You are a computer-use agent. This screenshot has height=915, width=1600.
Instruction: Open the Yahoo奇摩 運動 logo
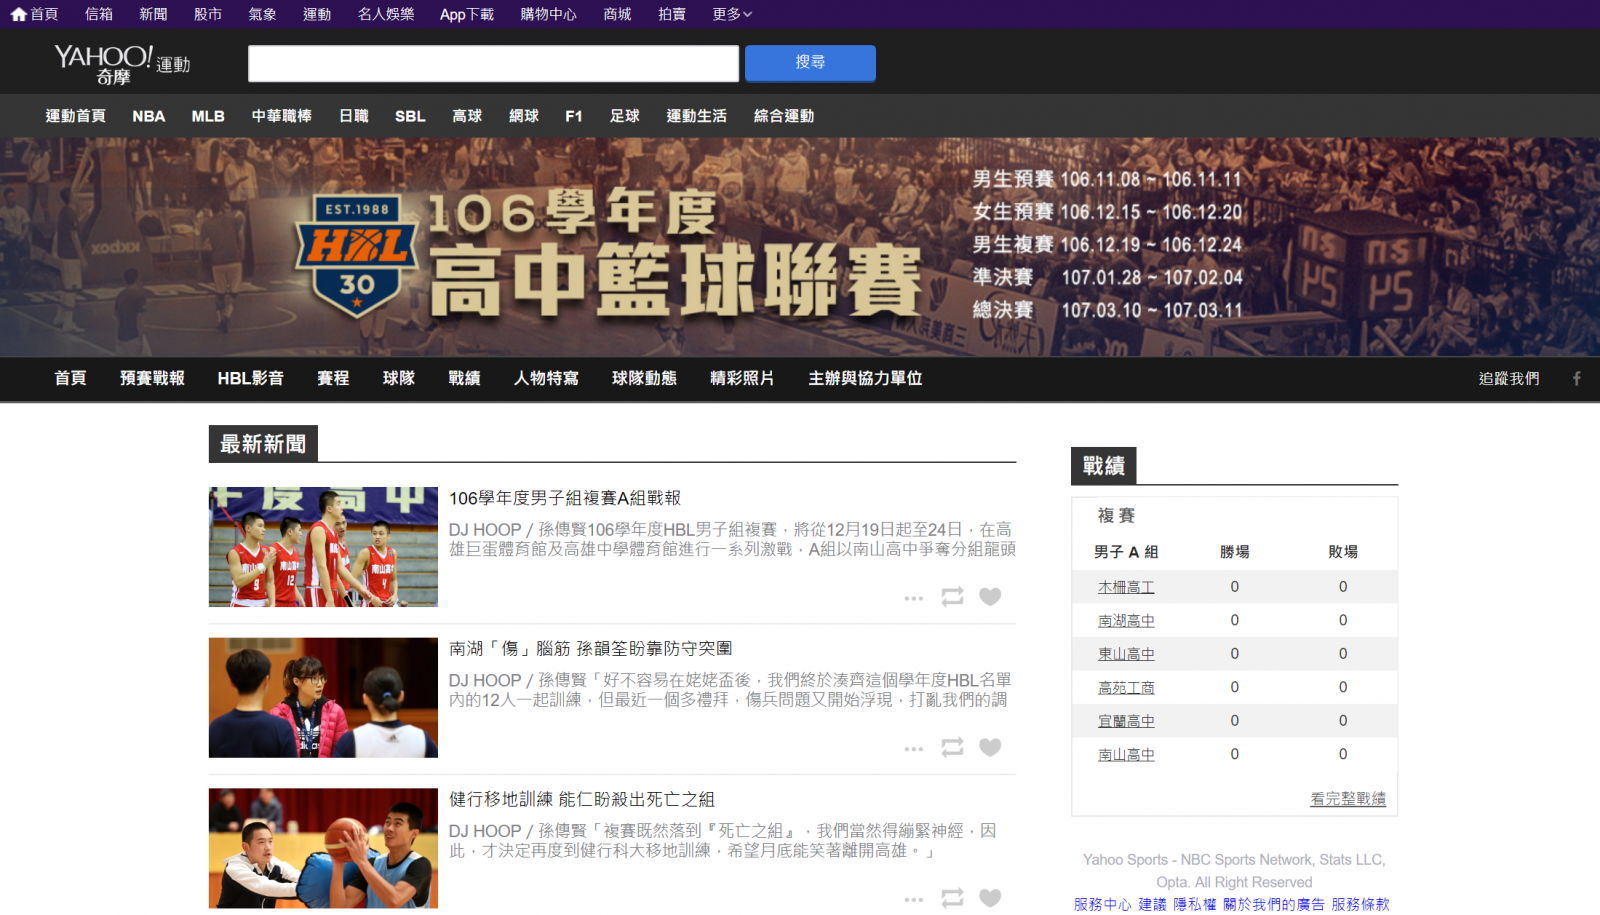click(122, 63)
